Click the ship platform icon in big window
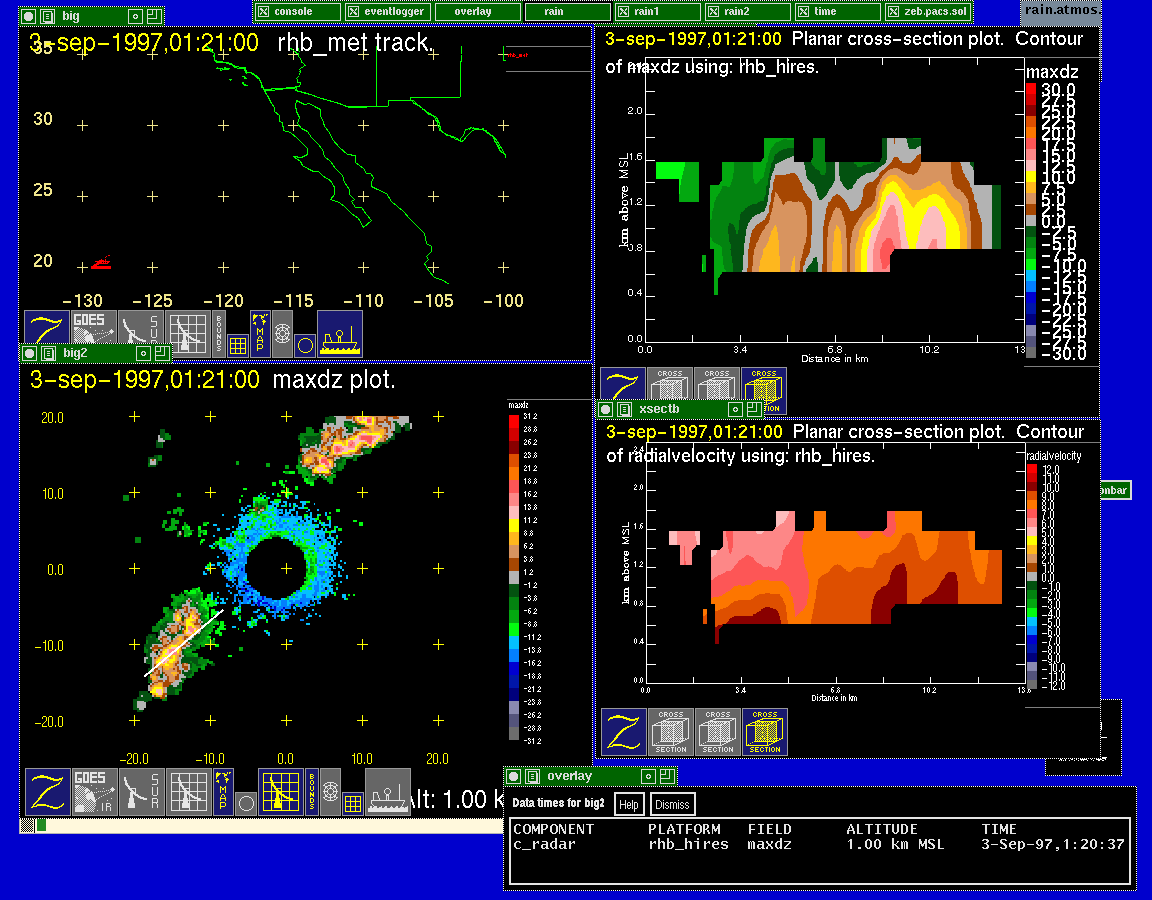This screenshot has height=900, width=1152. [x=340, y=333]
